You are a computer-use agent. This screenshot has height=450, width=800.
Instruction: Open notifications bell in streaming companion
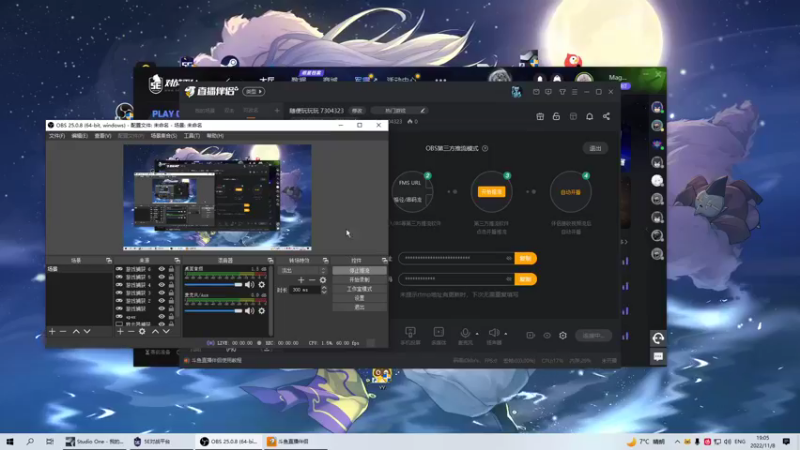590,117
